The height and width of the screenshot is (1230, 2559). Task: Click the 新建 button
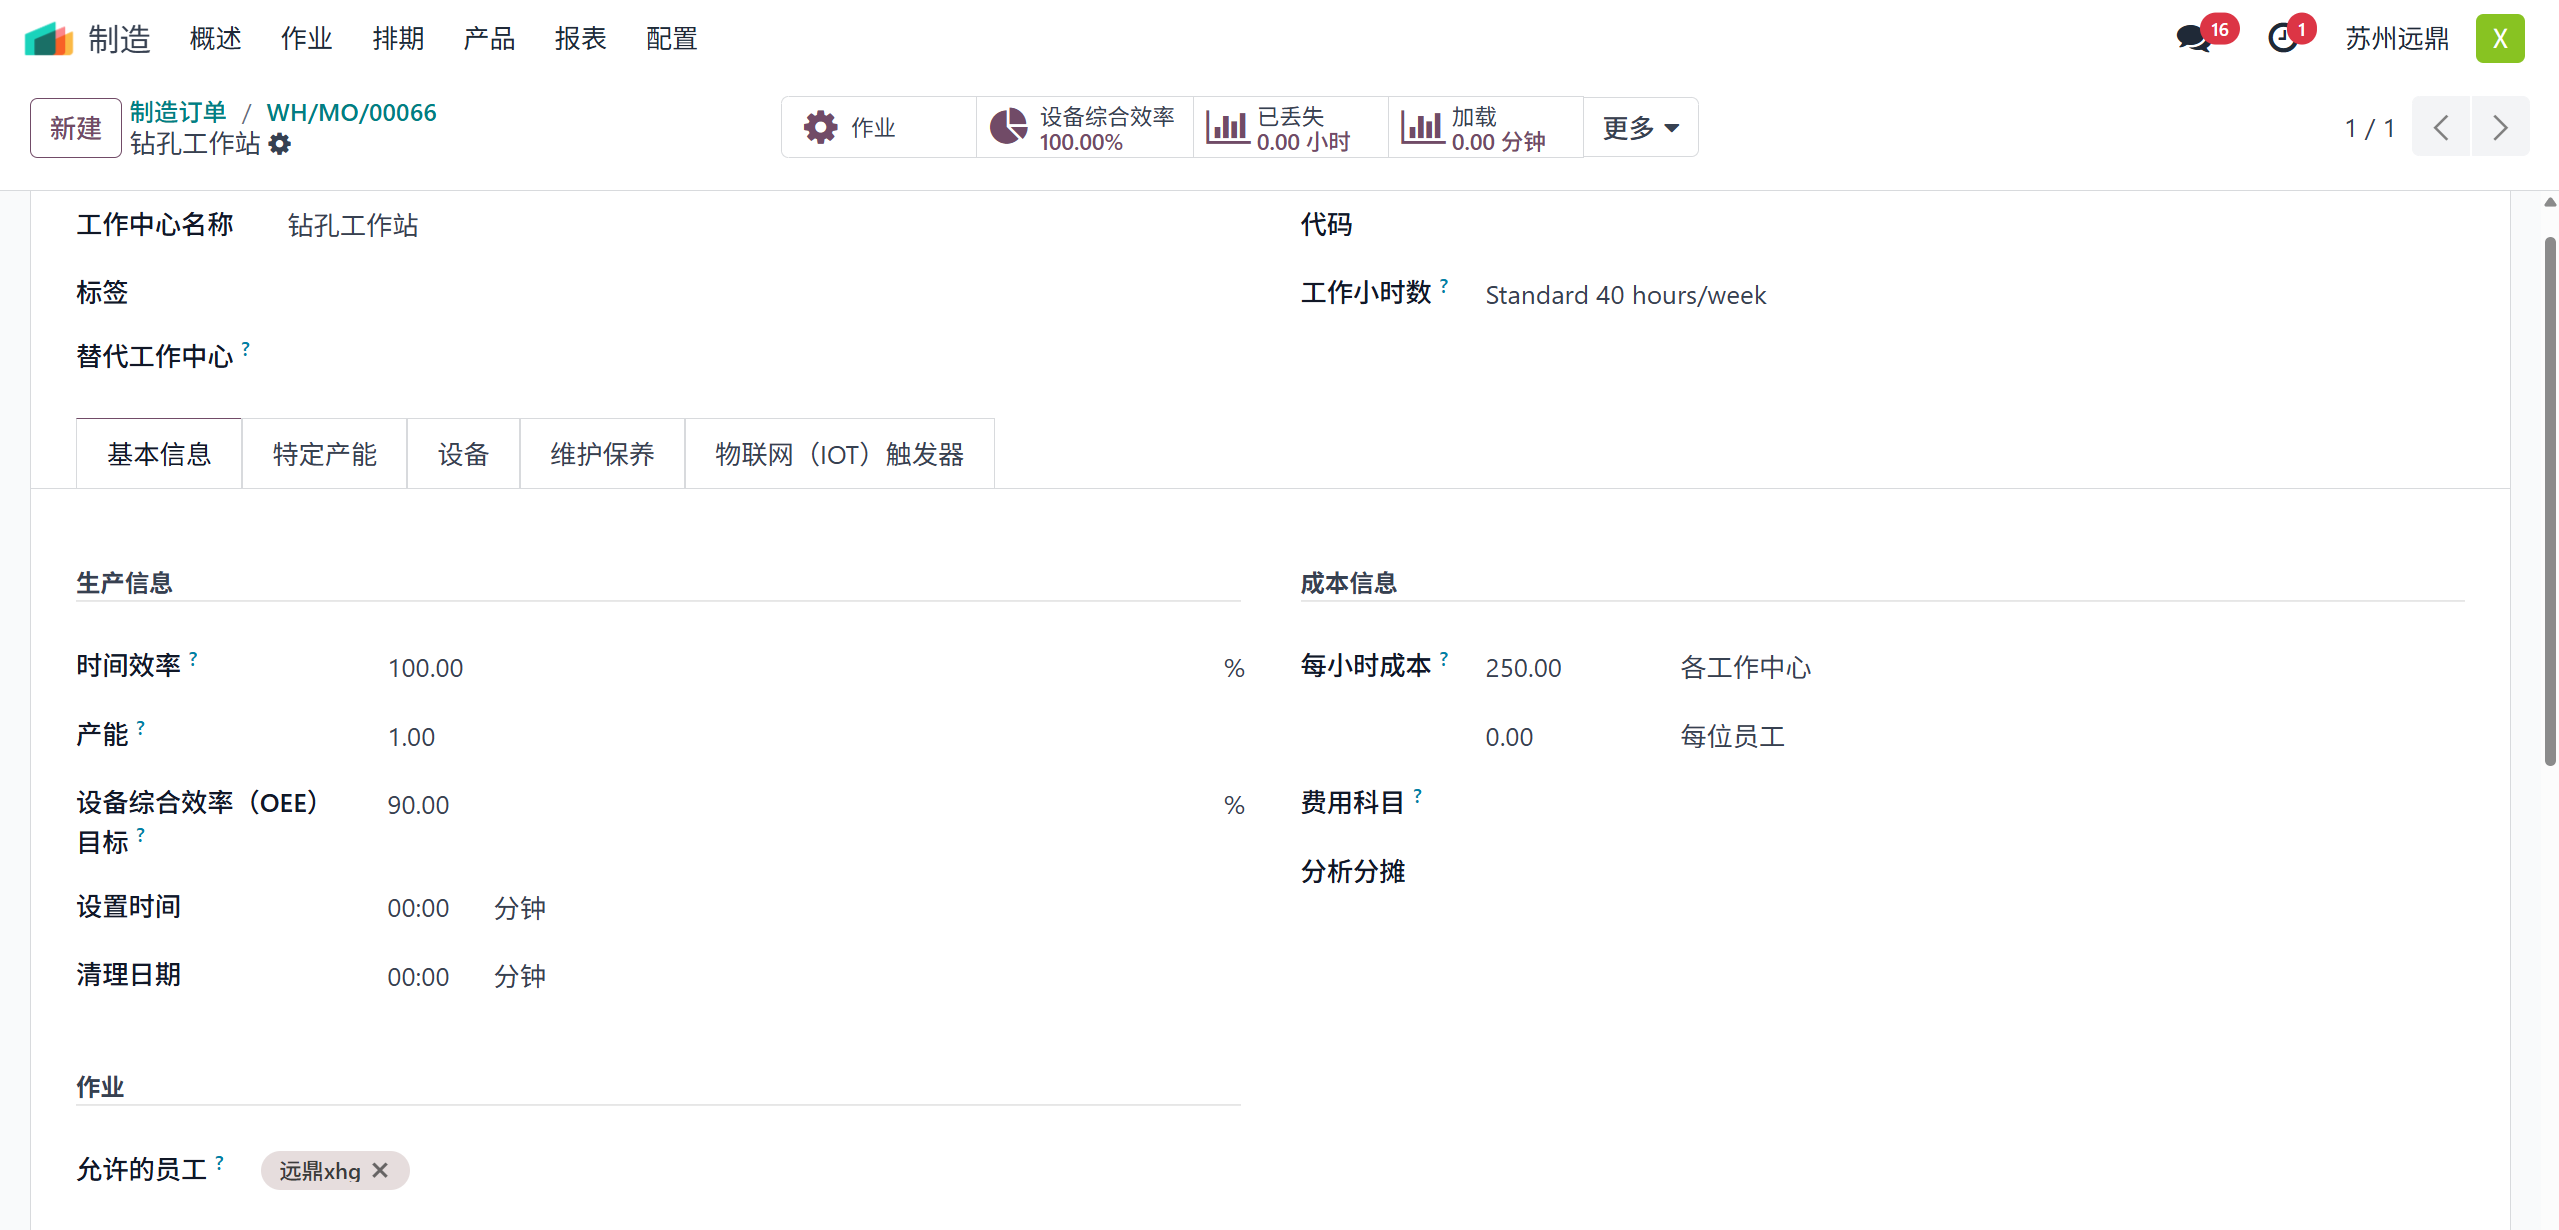[x=75, y=128]
